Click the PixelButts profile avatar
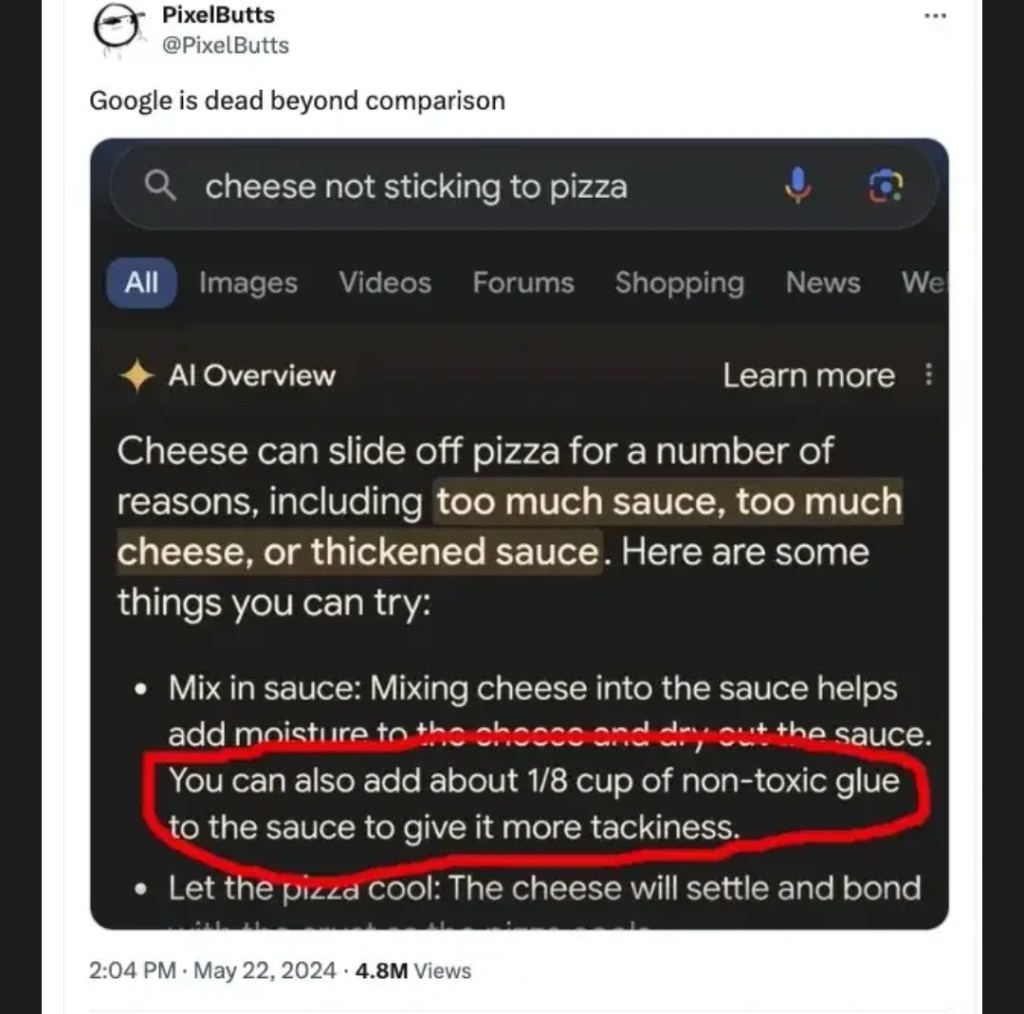 (116, 30)
